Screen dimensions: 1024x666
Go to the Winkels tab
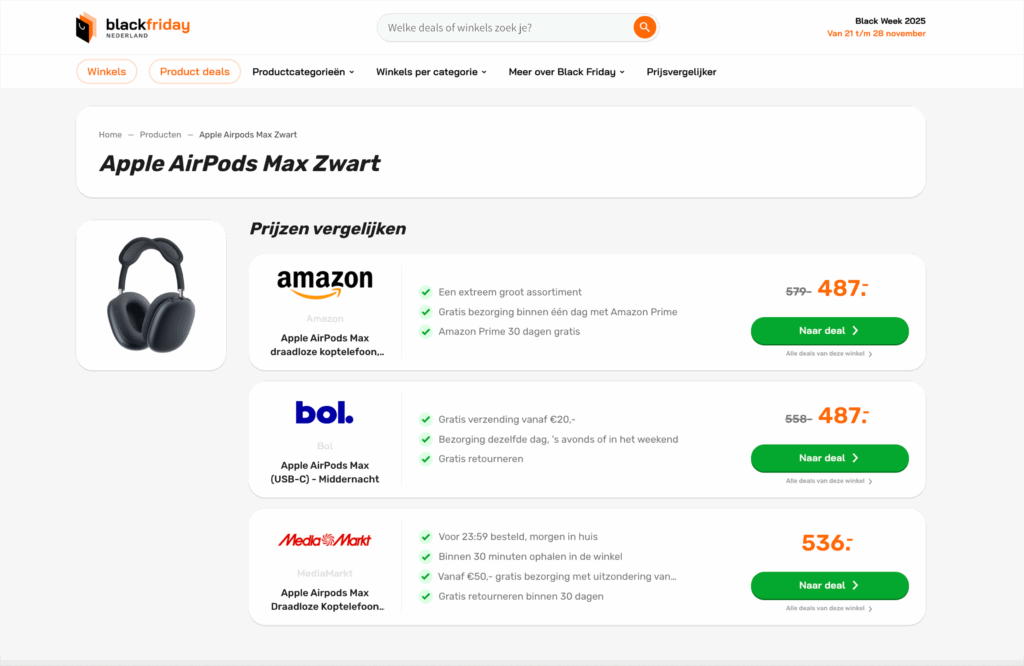[107, 72]
